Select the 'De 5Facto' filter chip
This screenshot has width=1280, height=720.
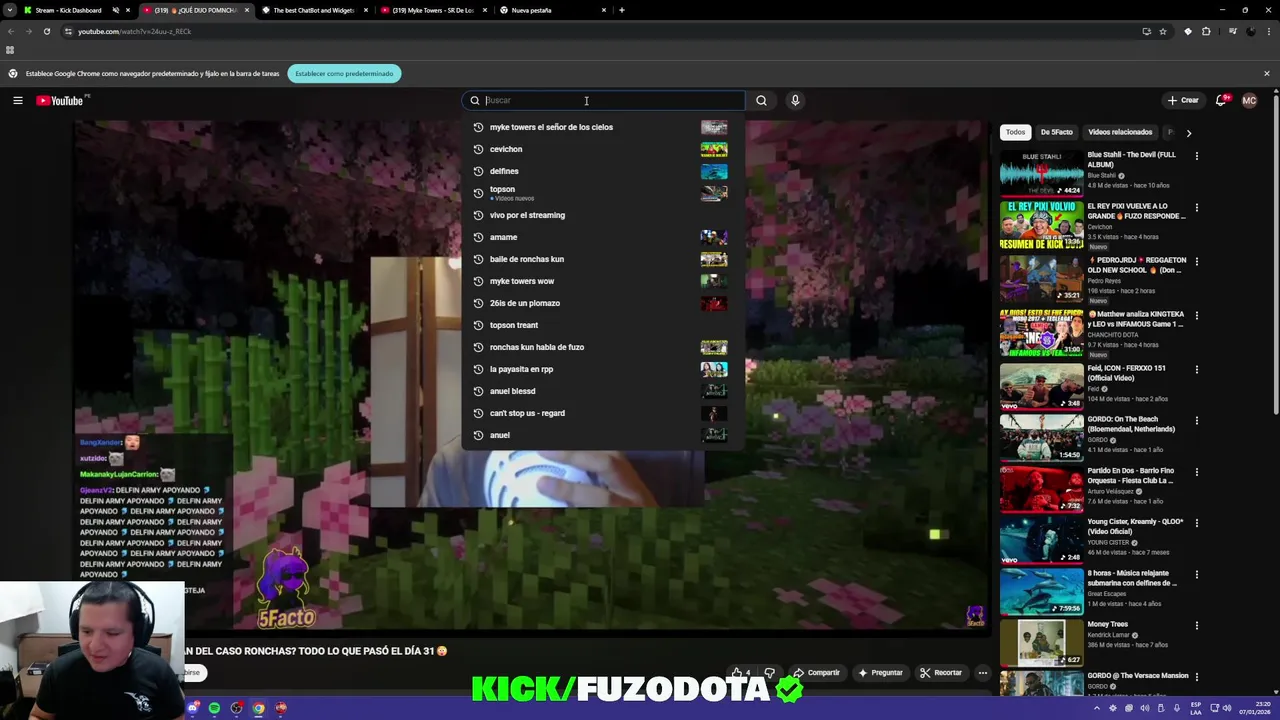[x=1056, y=132]
